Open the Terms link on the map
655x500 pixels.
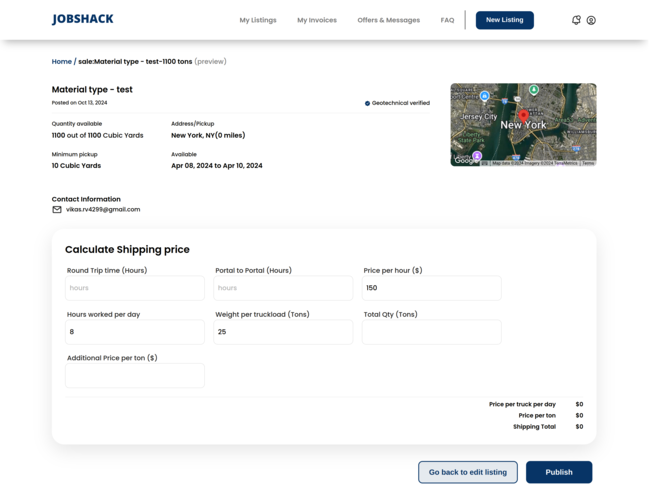tap(588, 163)
